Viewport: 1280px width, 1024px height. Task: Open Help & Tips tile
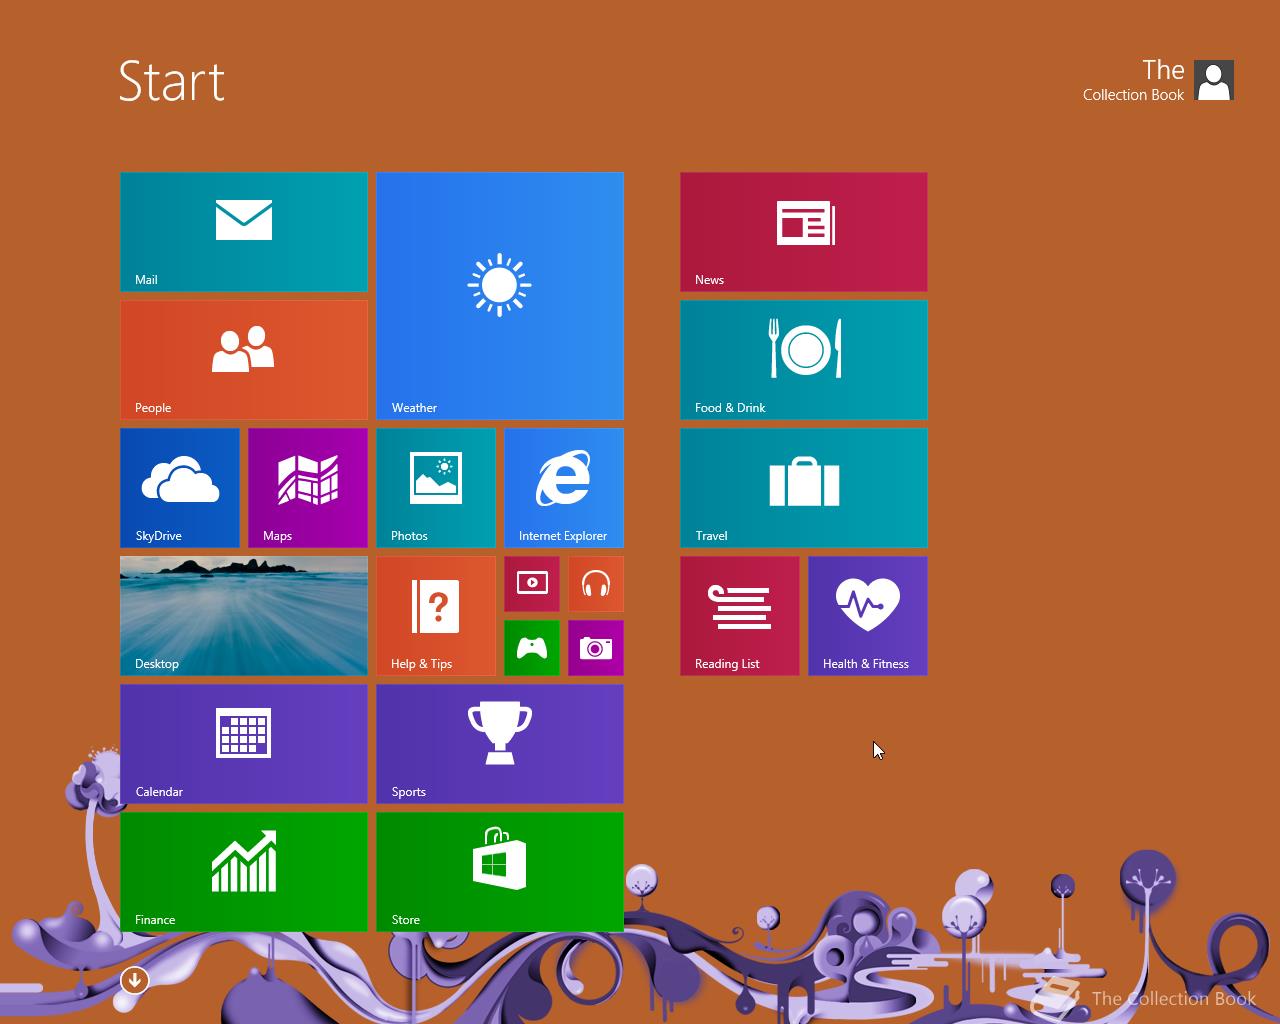tap(436, 616)
